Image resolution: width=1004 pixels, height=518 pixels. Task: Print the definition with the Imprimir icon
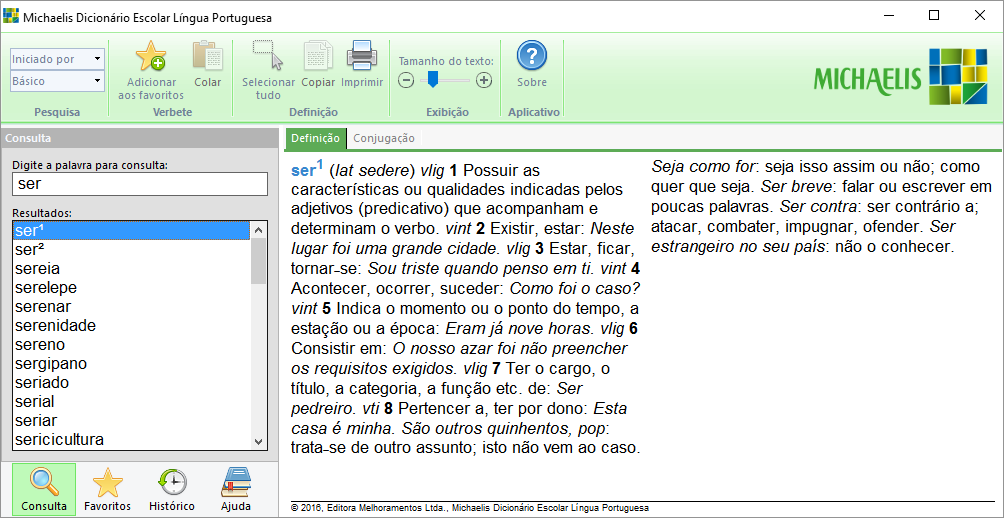(x=362, y=56)
